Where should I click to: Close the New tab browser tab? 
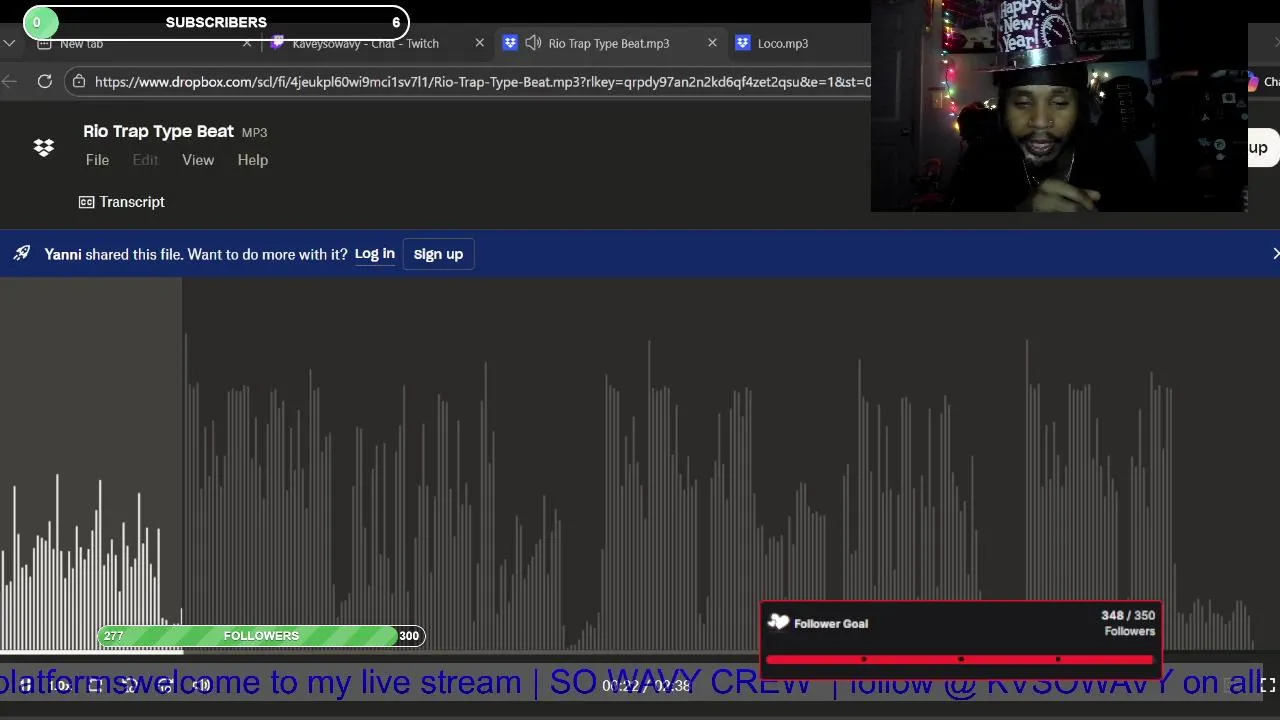point(247,43)
